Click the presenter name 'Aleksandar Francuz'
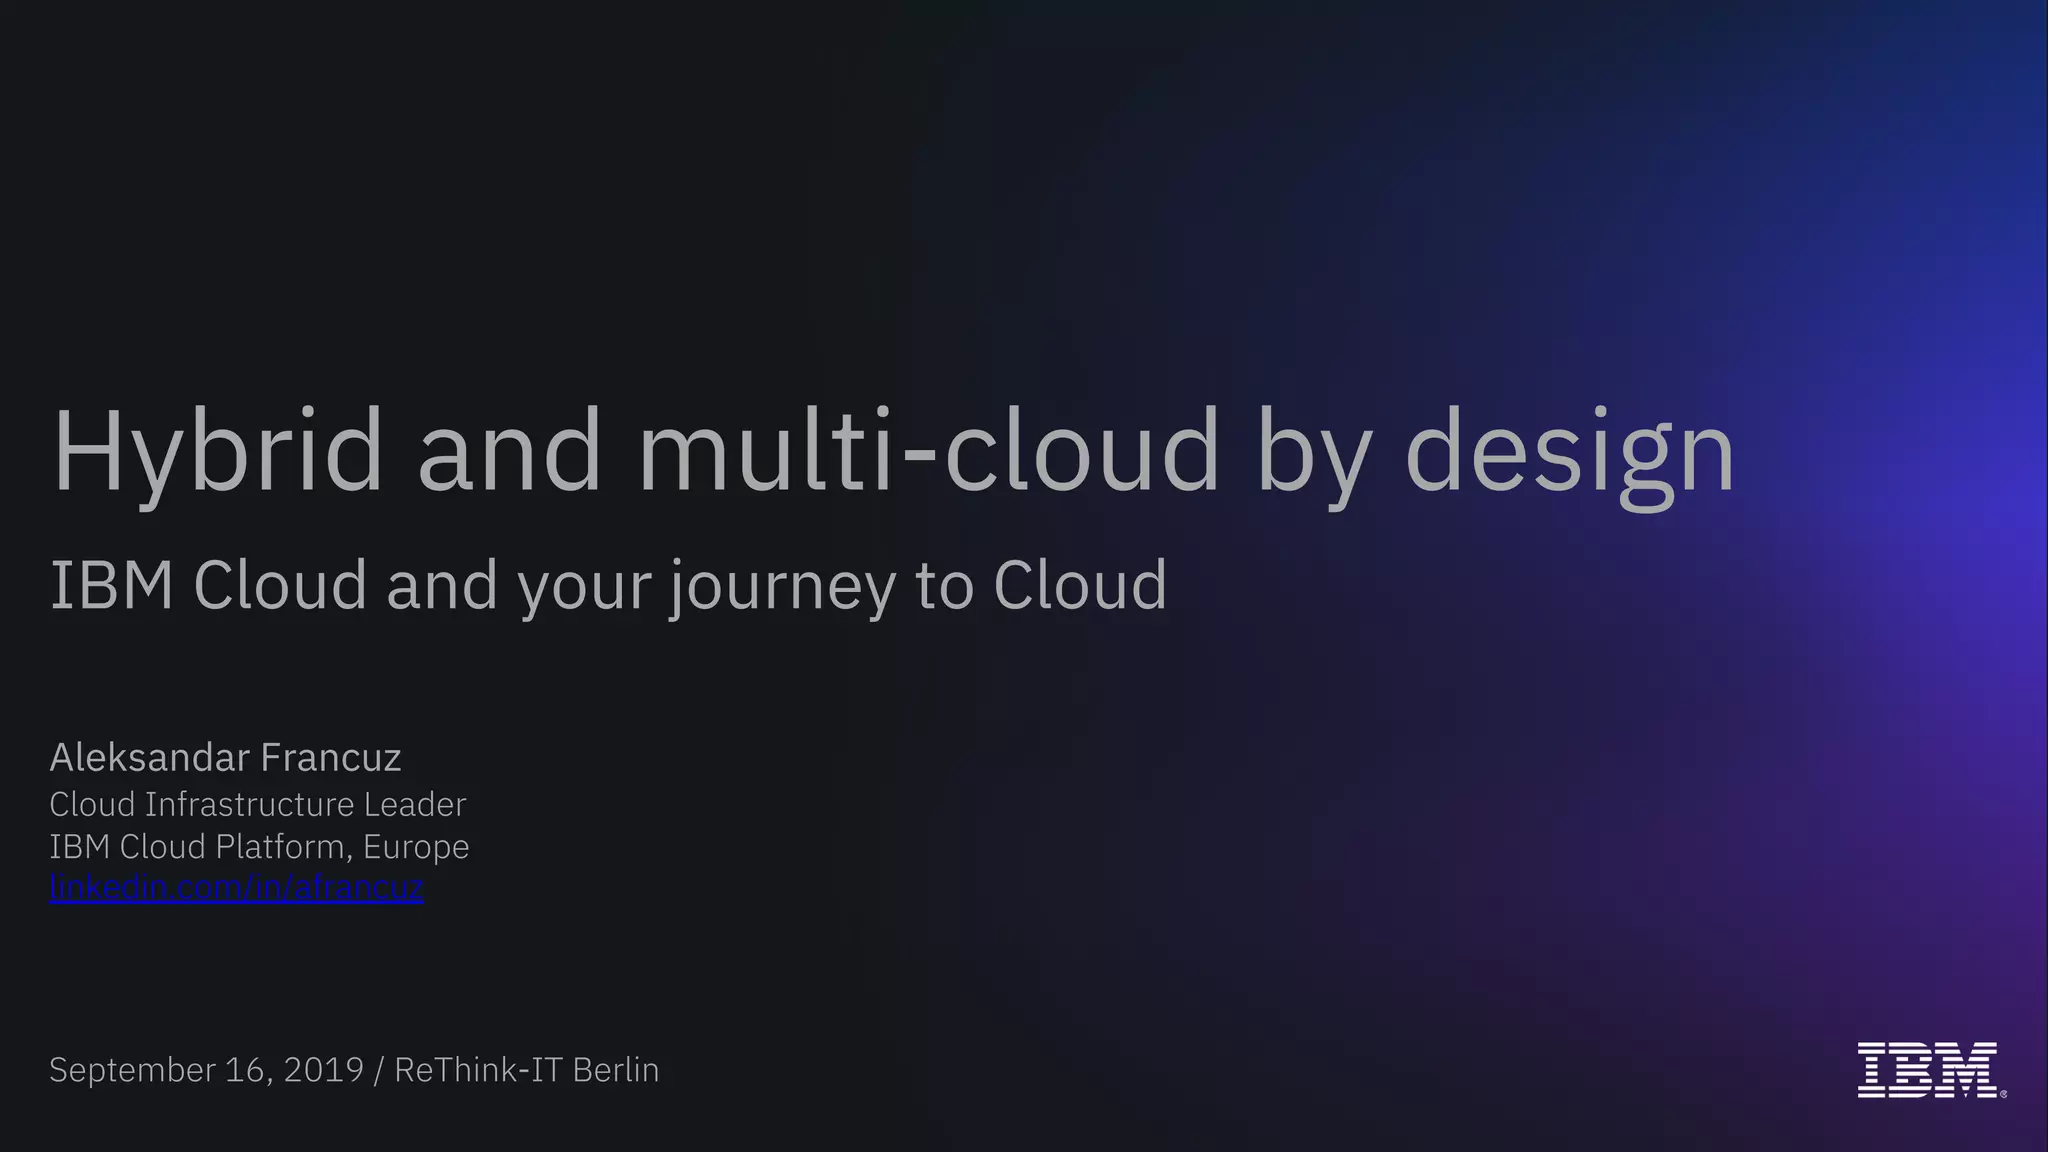Viewport: 2048px width, 1152px height. [x=225, y=758]
